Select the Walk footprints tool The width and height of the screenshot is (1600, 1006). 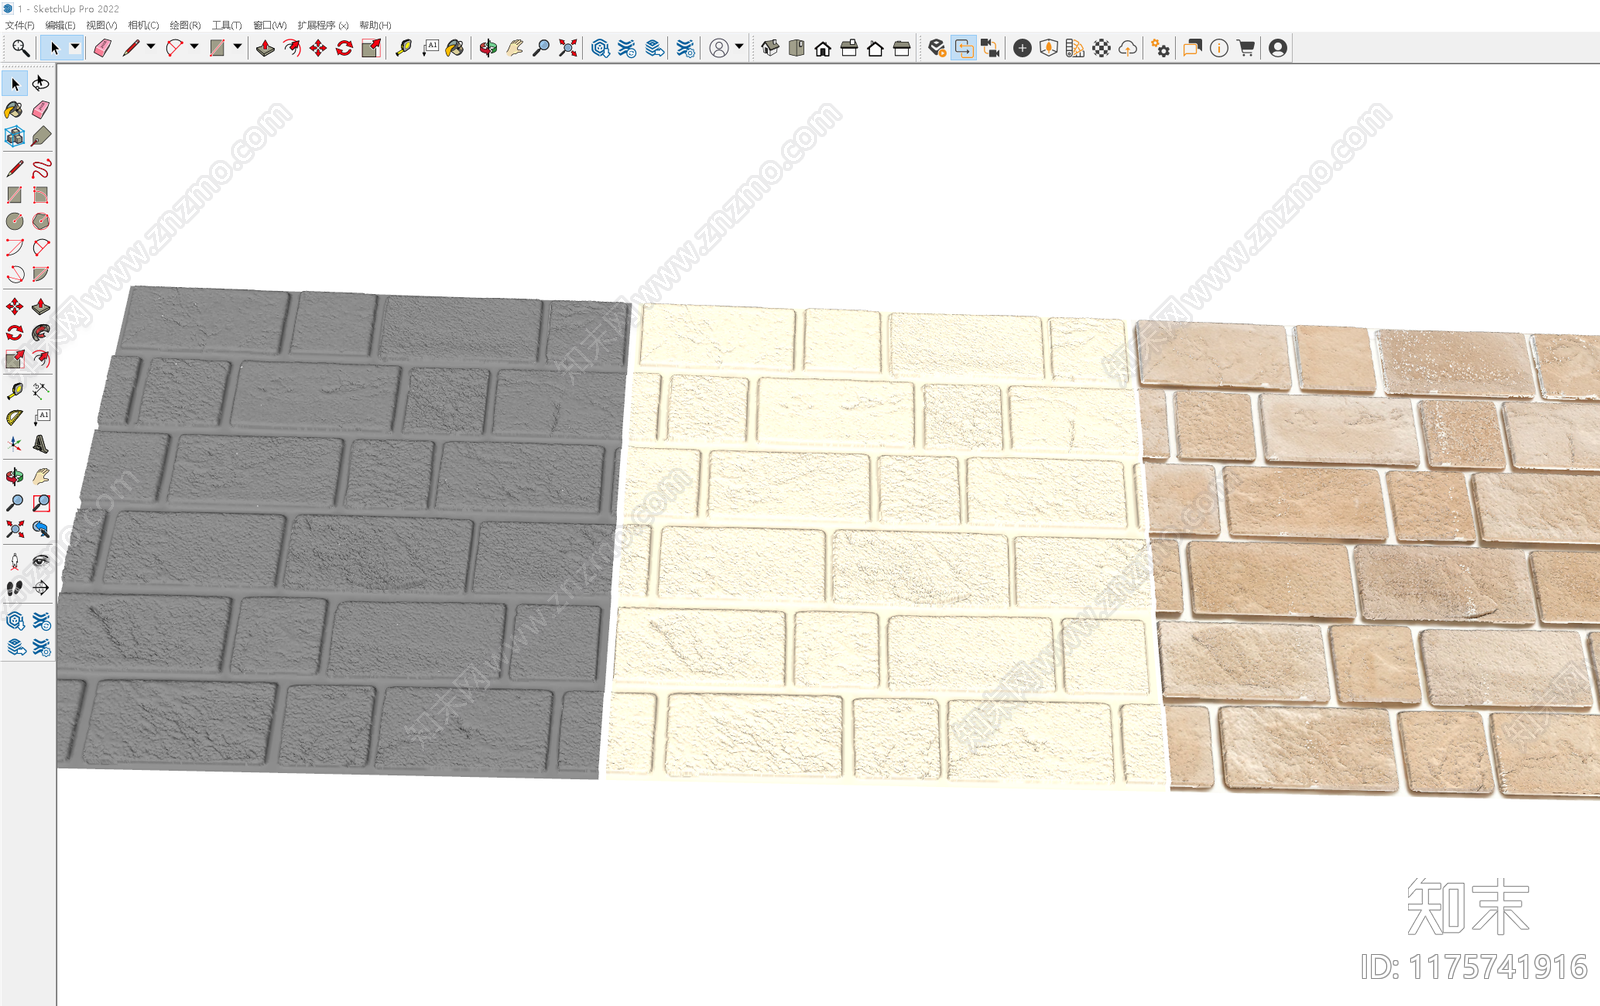pos(15,588)
